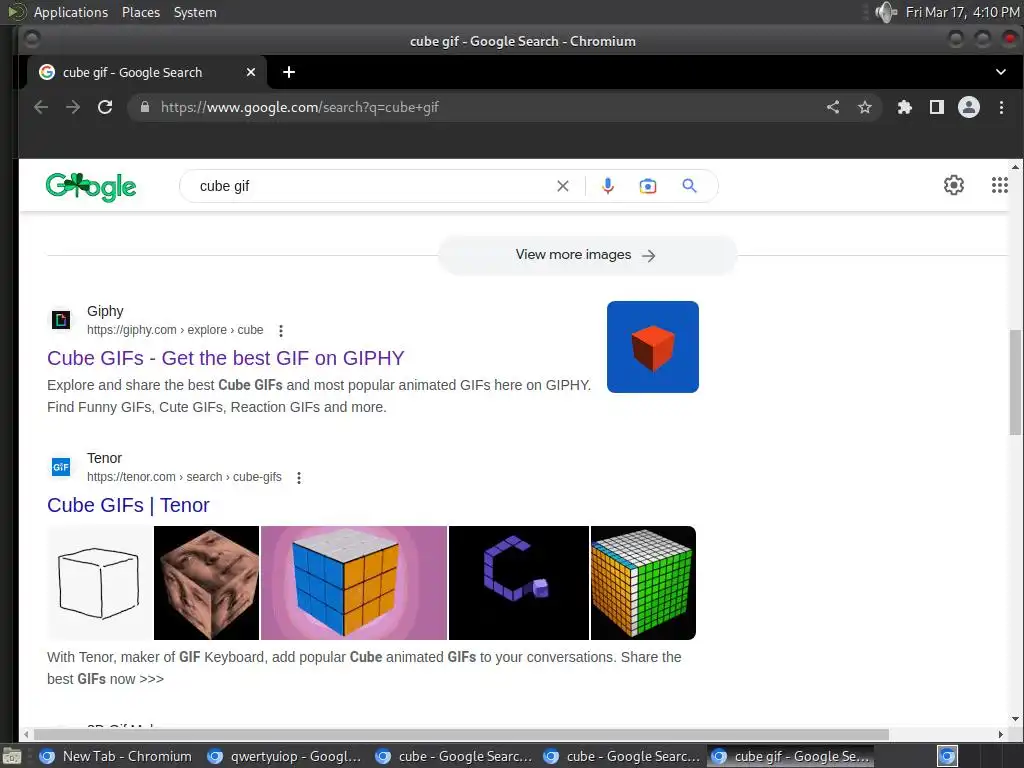This screenshot has height=768, width=1024.
Task: Click the show desktop icon in taskbar
Action: pos(11,757)
